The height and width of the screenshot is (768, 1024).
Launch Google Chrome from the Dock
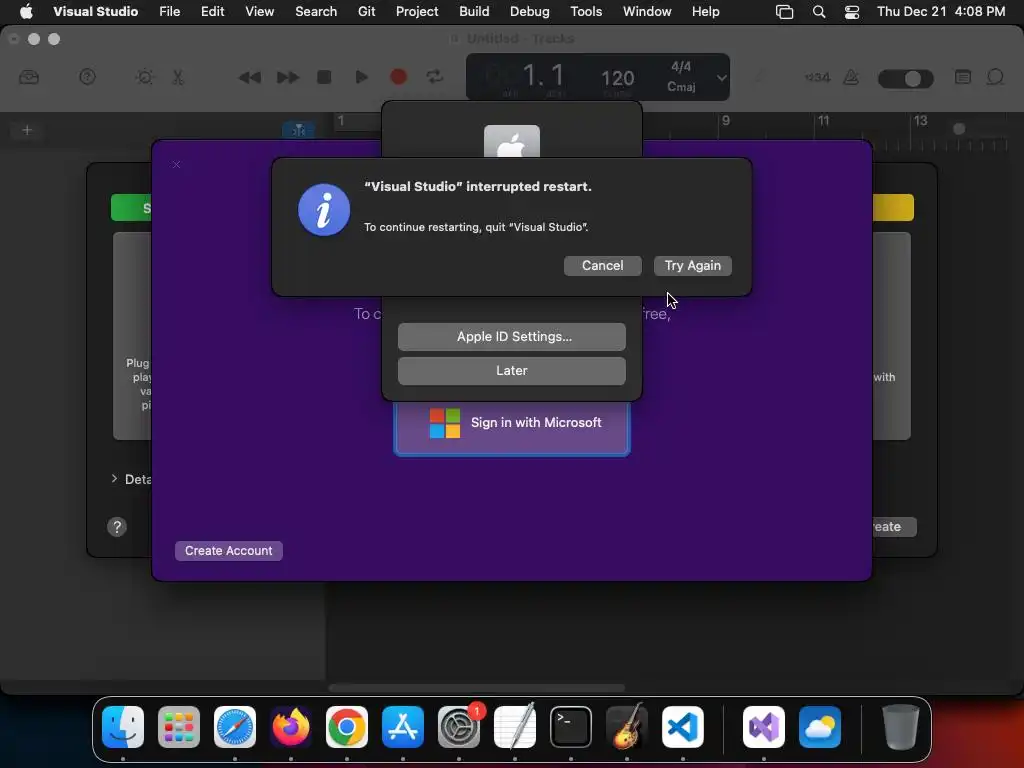click(347, 727)
